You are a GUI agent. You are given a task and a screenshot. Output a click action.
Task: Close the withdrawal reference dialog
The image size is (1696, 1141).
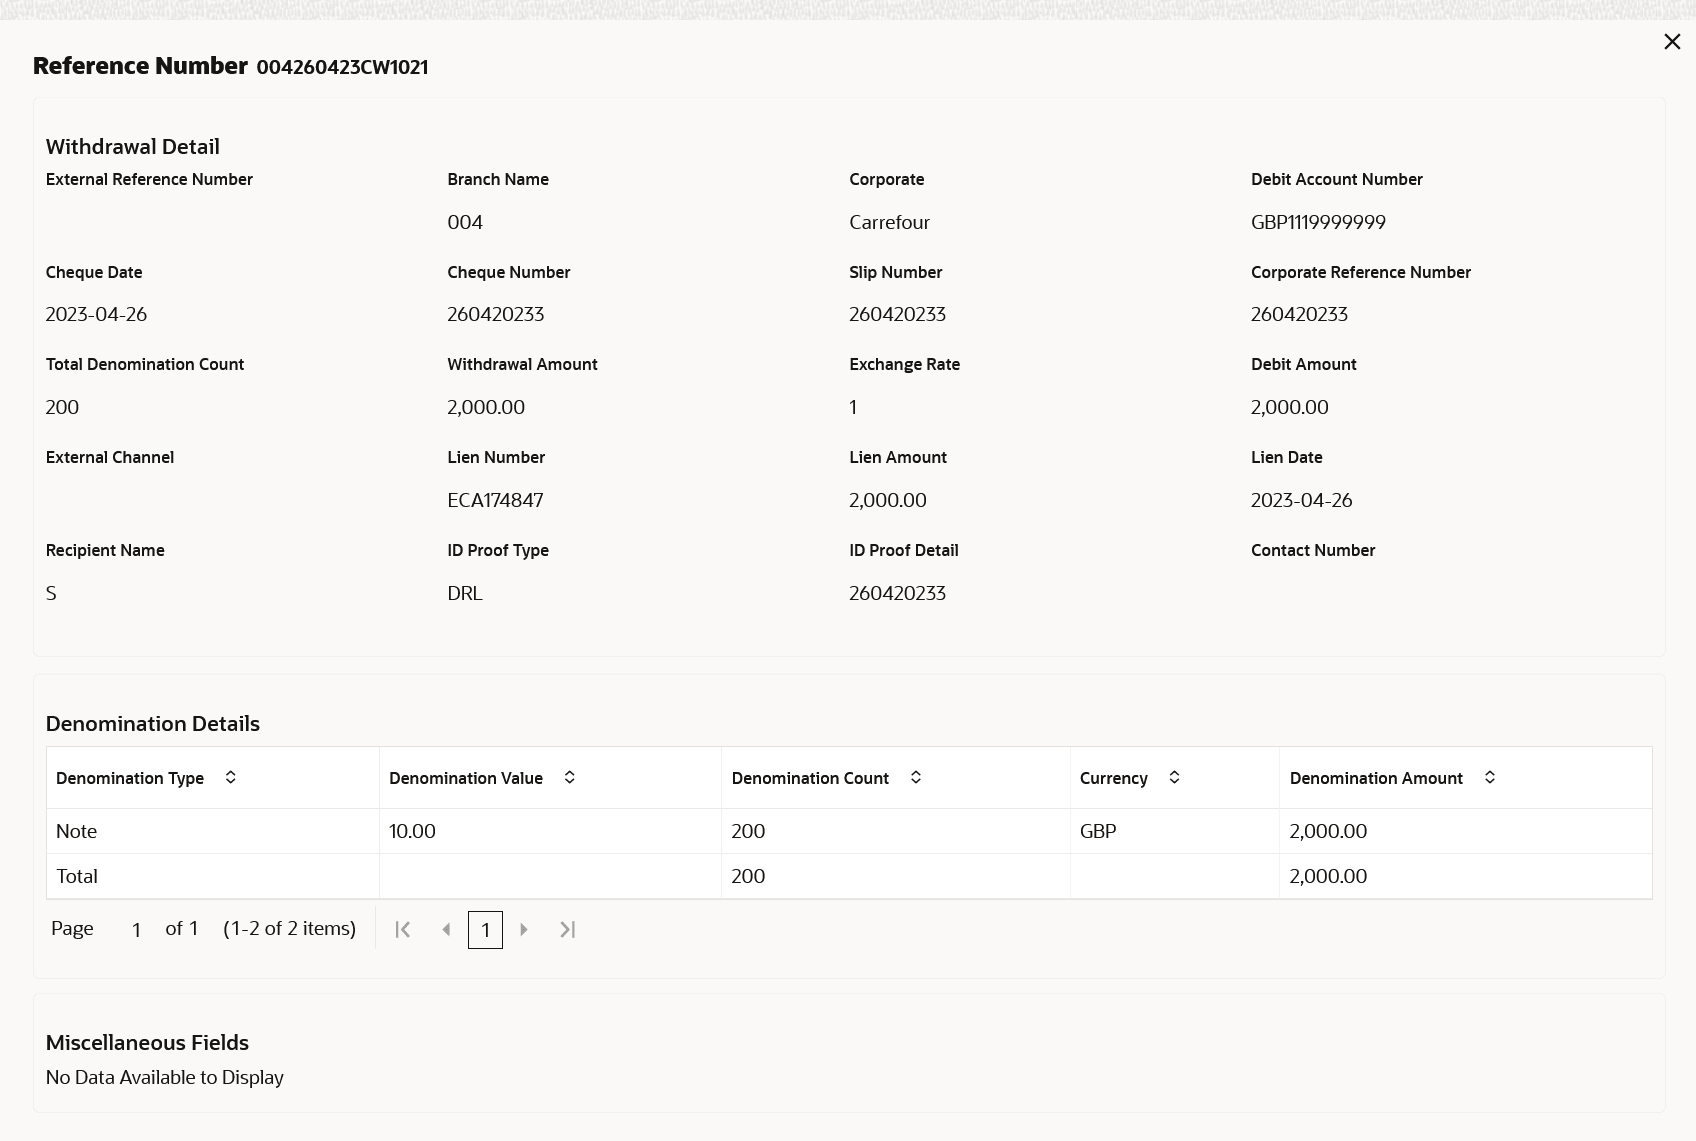(1672, 42)
